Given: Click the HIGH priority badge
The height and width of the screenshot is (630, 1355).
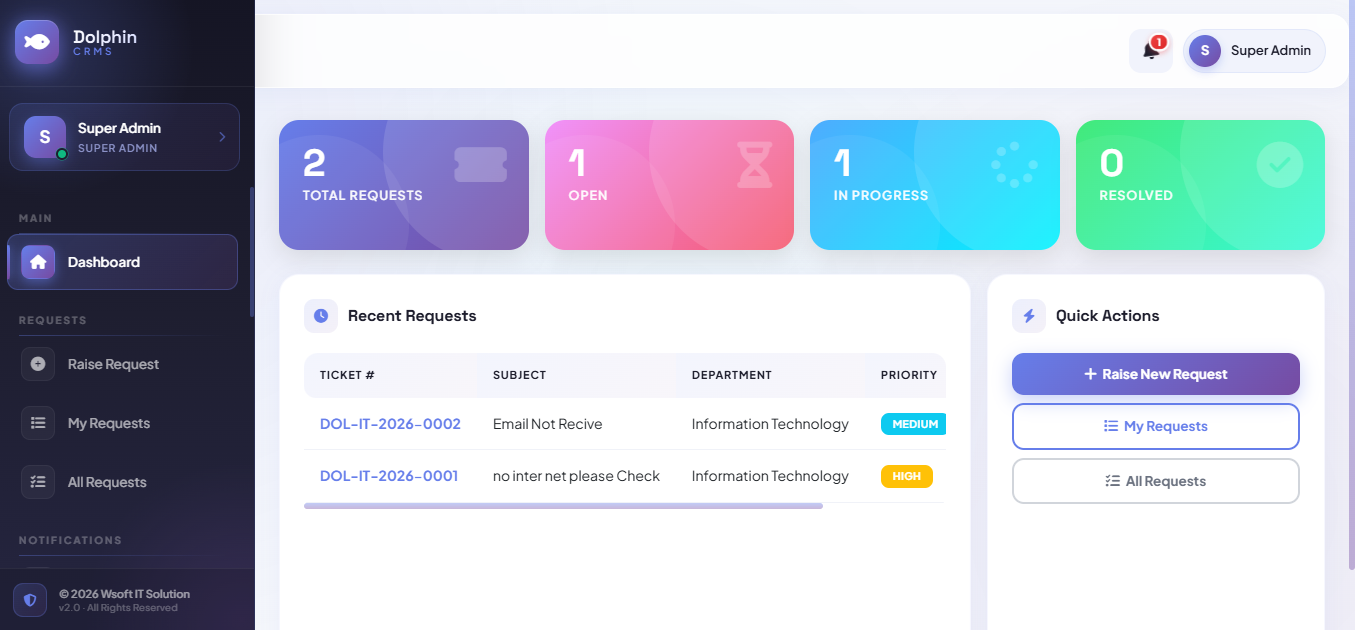Looking at the screenshot, I should coord(907,476).
